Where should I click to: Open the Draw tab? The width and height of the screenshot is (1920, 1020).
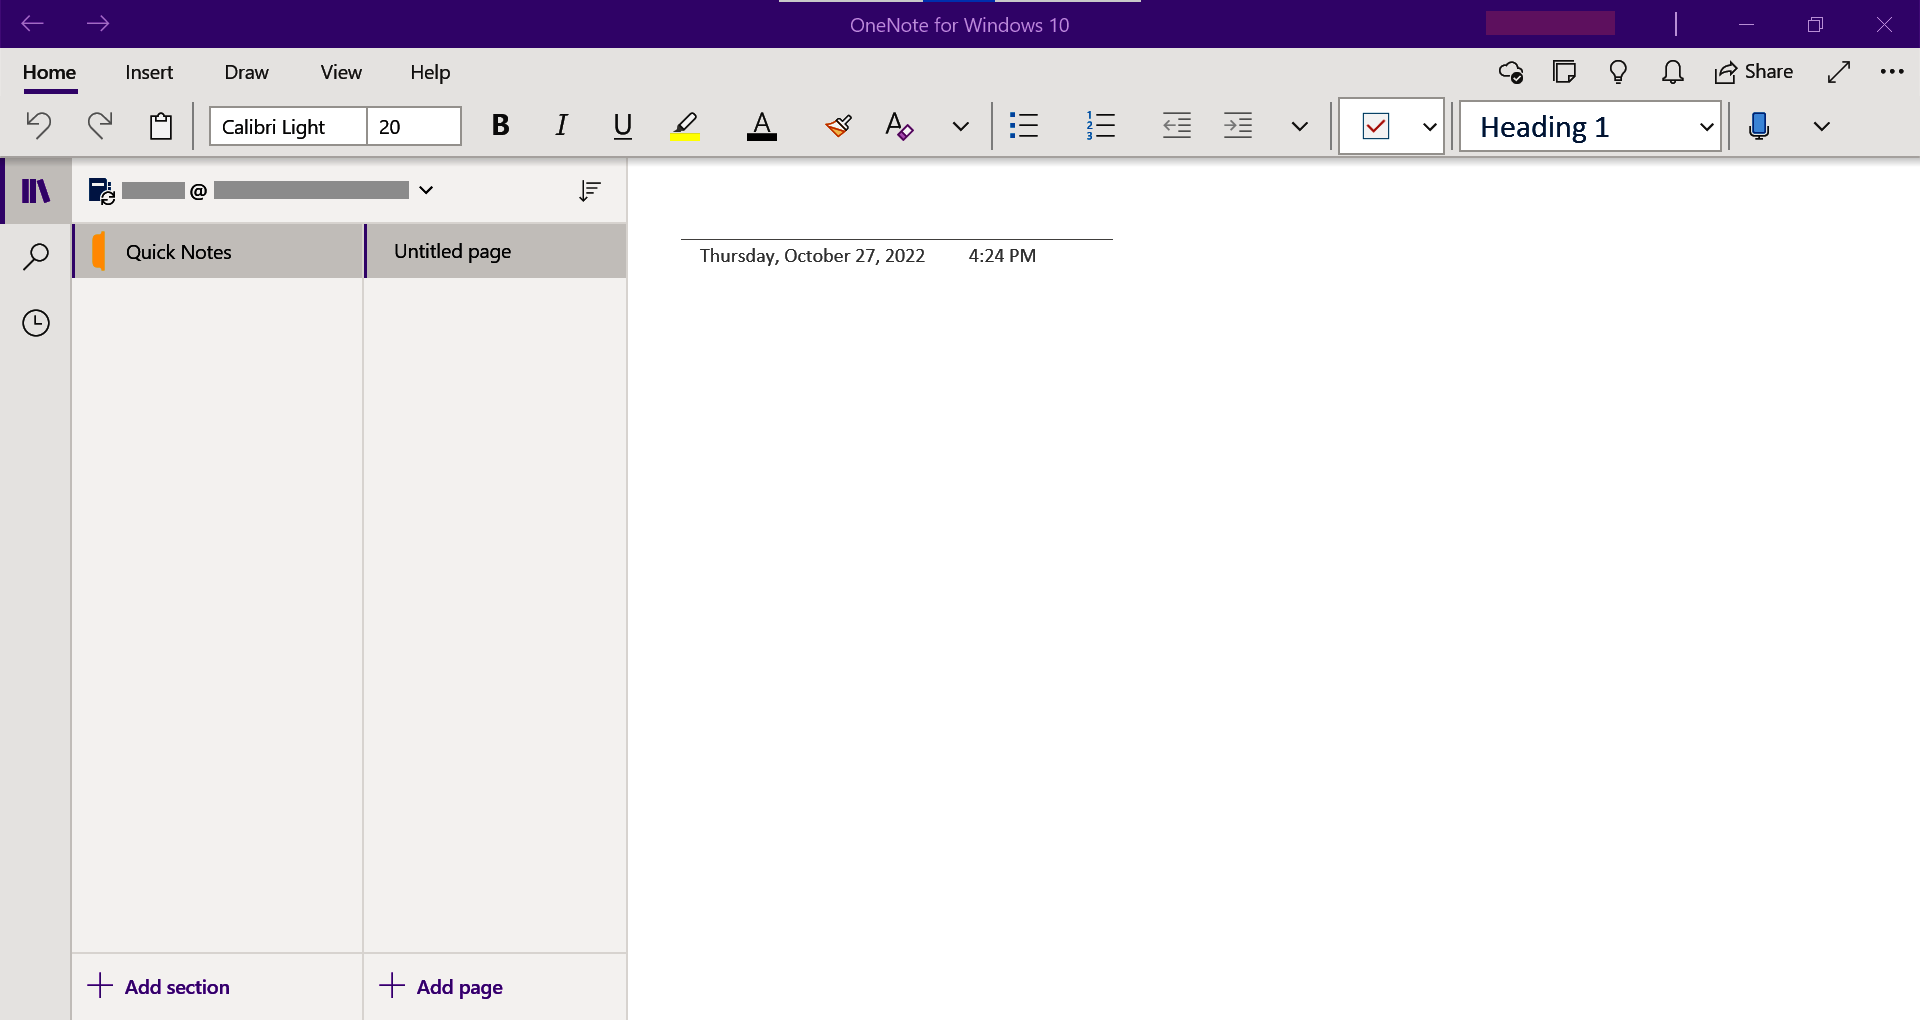[x=246, y=72]
